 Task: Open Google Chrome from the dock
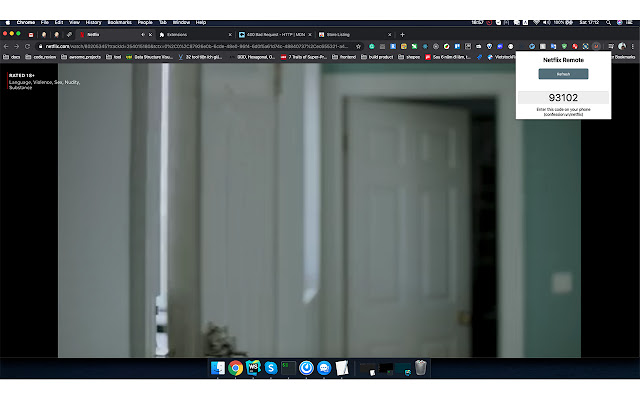click(x=236, y=368)
